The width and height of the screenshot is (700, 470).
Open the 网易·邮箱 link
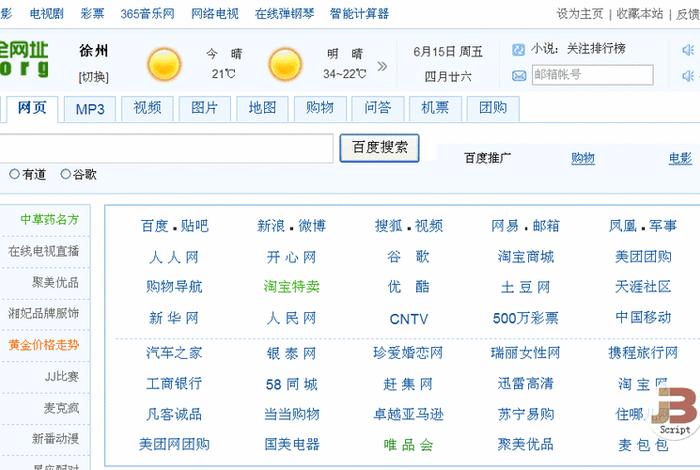(x=525, y=226)
